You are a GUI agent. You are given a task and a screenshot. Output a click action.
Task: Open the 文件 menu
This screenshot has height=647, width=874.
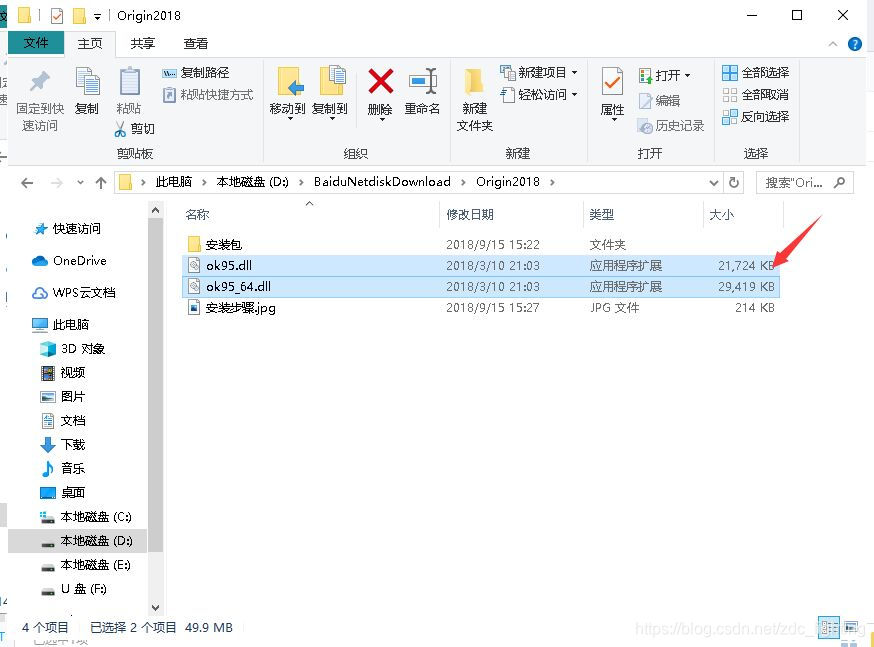pos(36,43)
